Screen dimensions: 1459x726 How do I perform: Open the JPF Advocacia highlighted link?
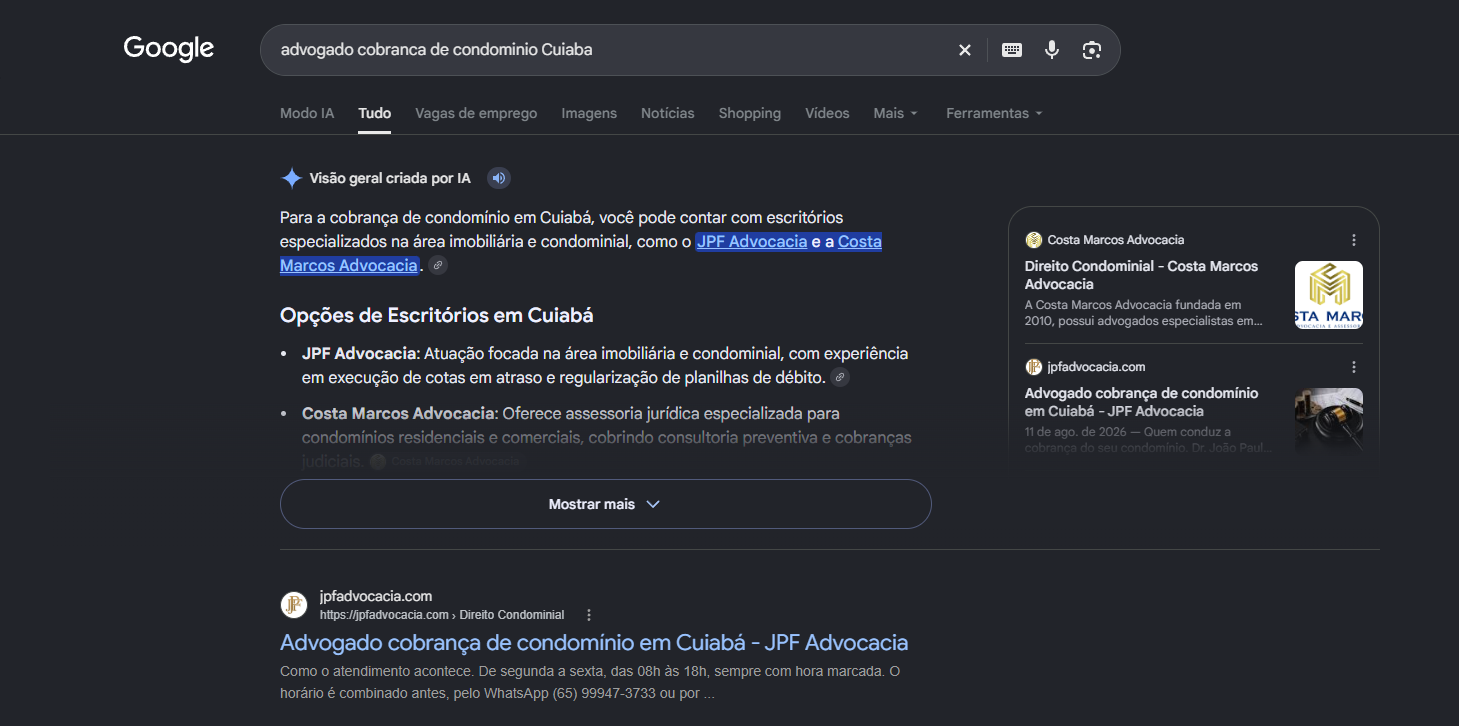click(752, 241)
